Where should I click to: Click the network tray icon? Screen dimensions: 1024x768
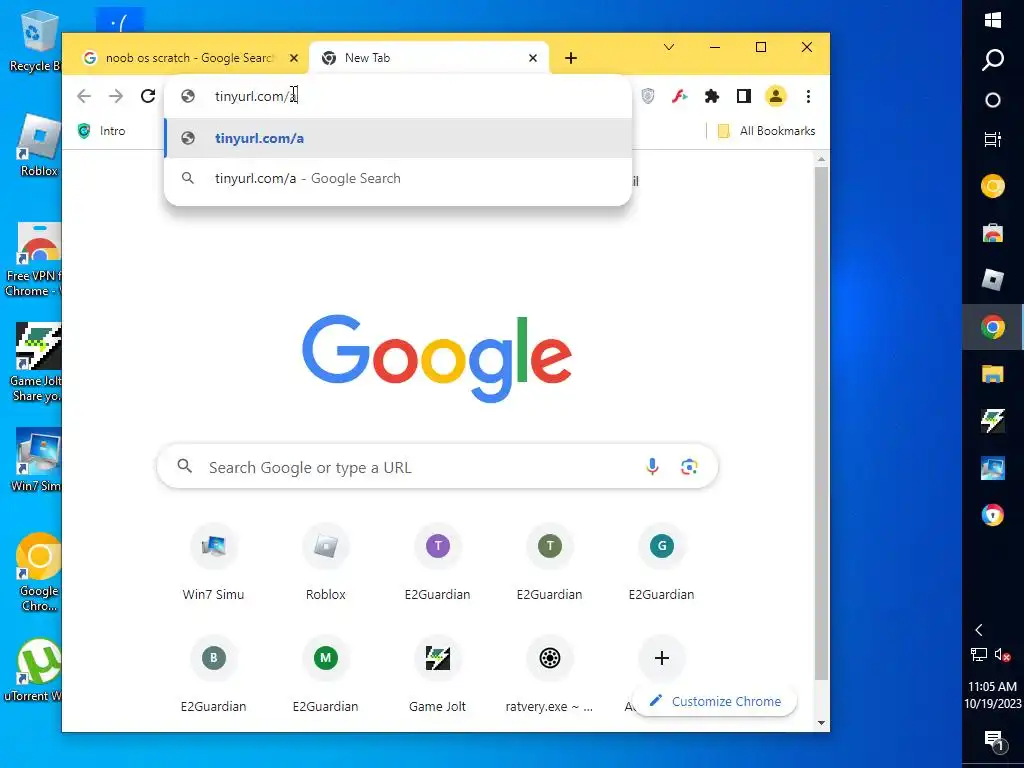(x=978, y=654)
